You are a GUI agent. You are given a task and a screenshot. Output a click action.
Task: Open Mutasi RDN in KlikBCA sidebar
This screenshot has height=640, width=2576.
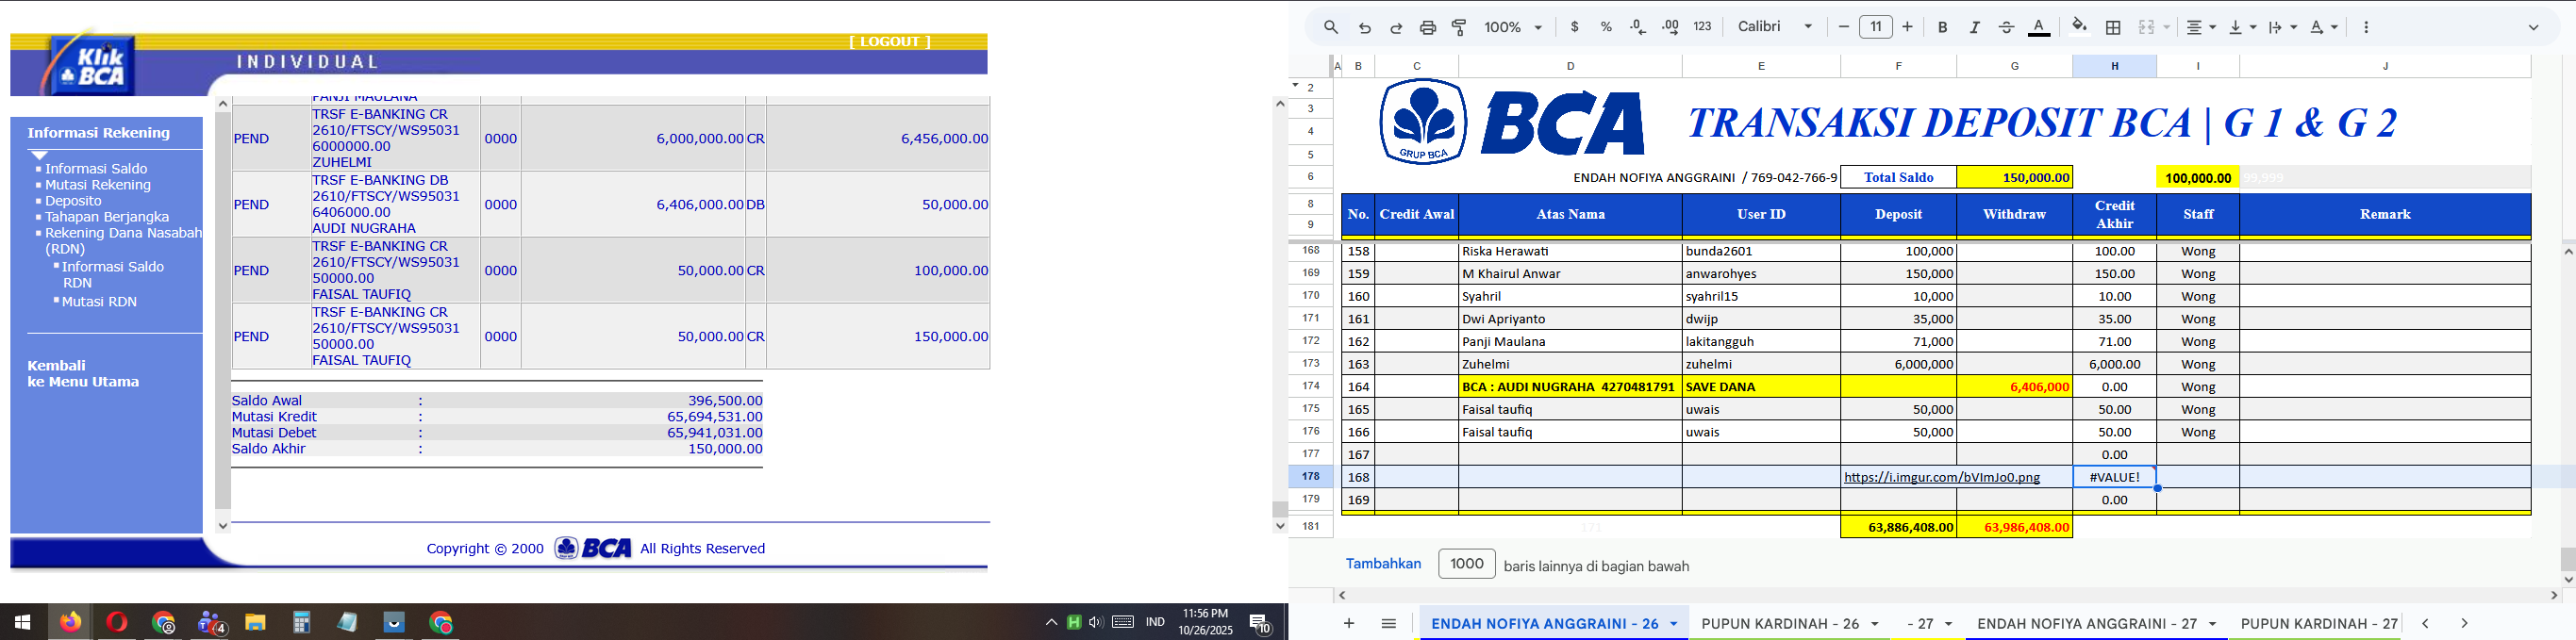[x=99, y=301]
